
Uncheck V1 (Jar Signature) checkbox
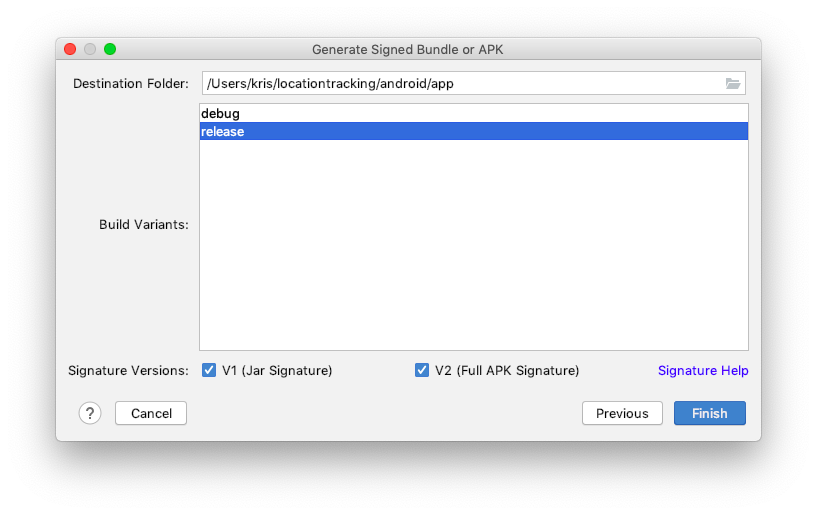pyautogui.click(x=209, y=370)
